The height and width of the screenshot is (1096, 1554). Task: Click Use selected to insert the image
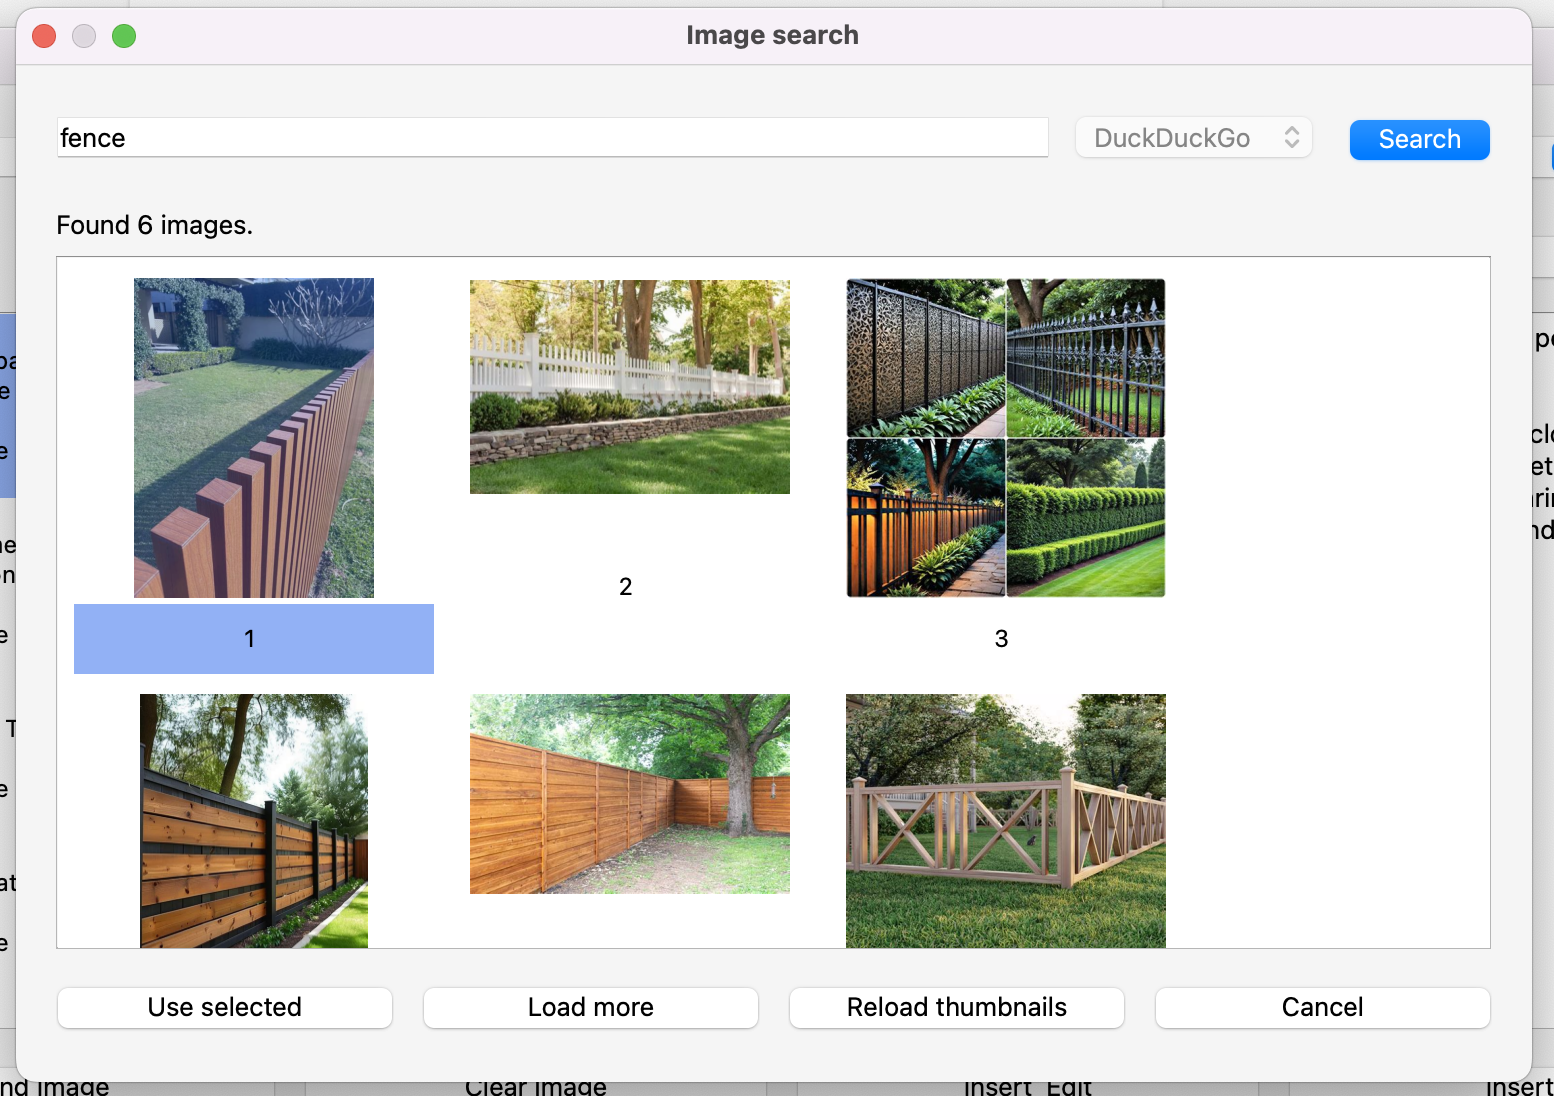pyautogui.click(x=224, y=1007)
